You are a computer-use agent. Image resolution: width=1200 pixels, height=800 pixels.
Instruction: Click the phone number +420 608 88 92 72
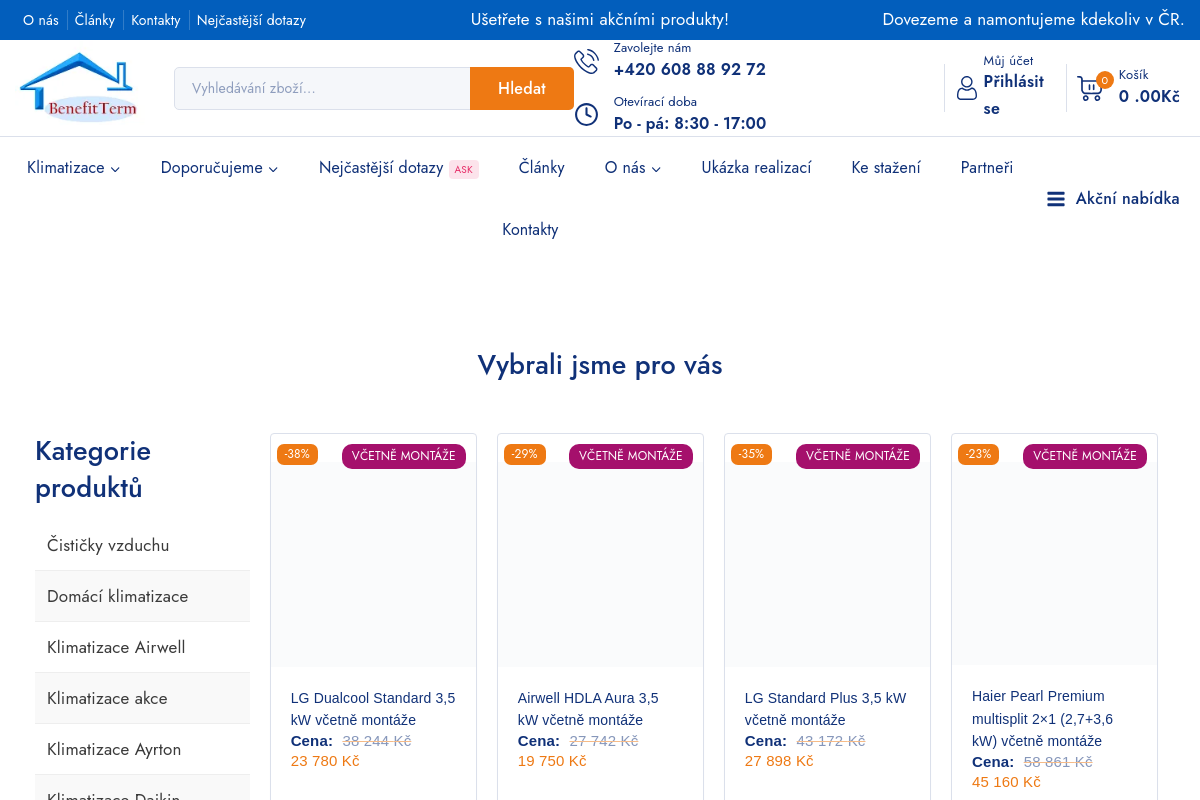click(x=689, y=69)
